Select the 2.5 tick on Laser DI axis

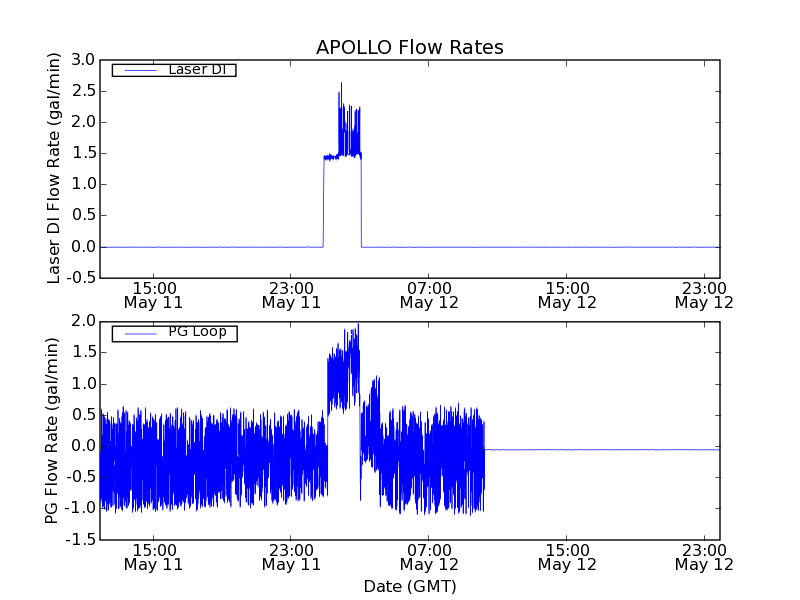pos(83,91)
